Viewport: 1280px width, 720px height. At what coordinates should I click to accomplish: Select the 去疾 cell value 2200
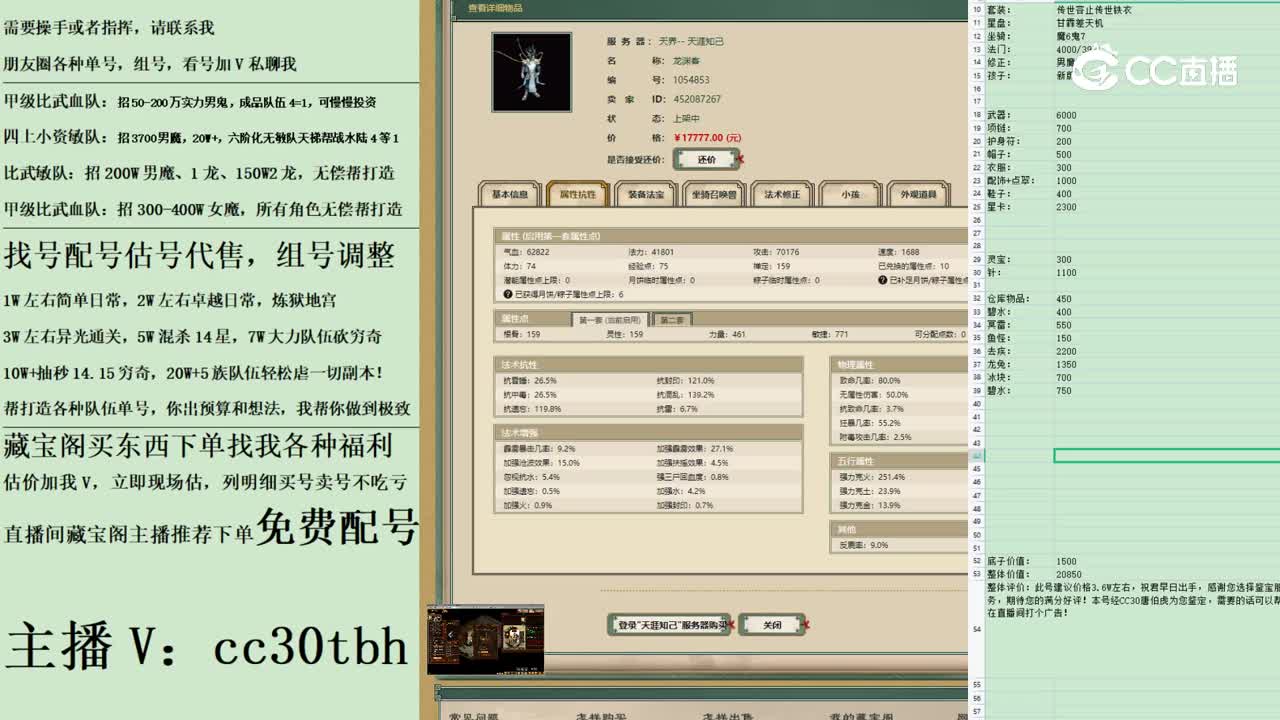(x=1066, y=352)
